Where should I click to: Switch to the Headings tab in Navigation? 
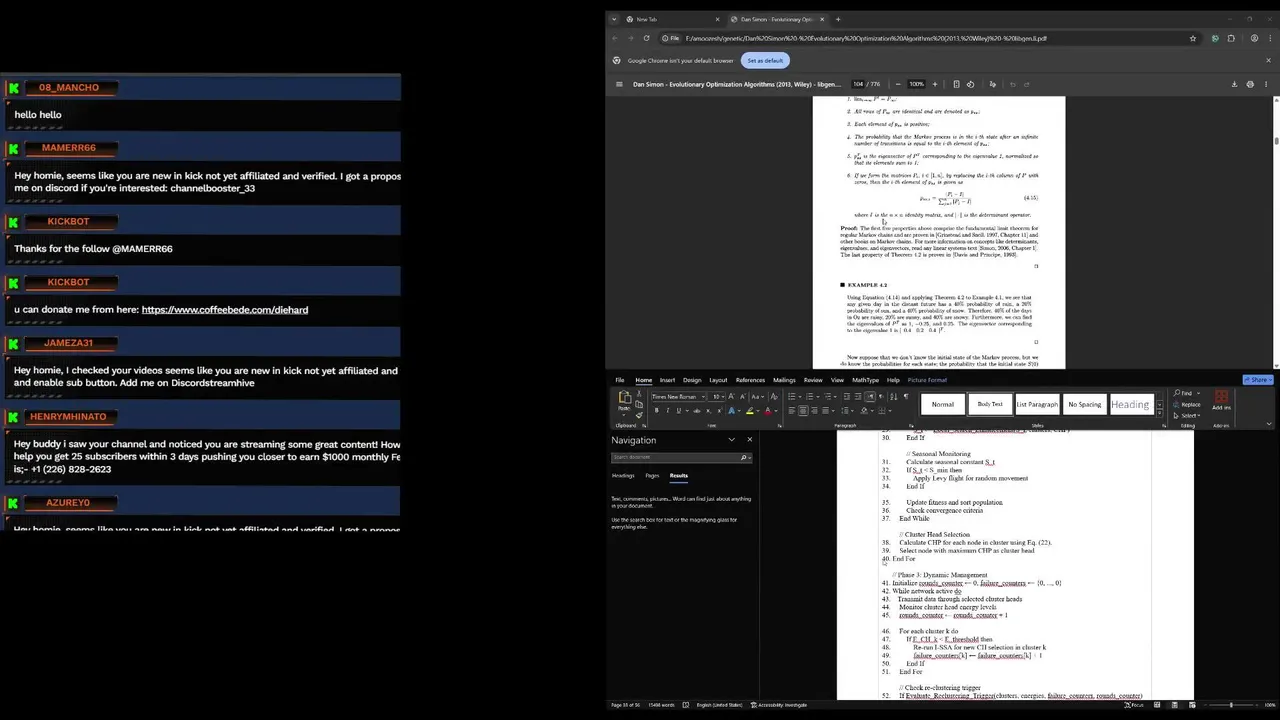623,476
